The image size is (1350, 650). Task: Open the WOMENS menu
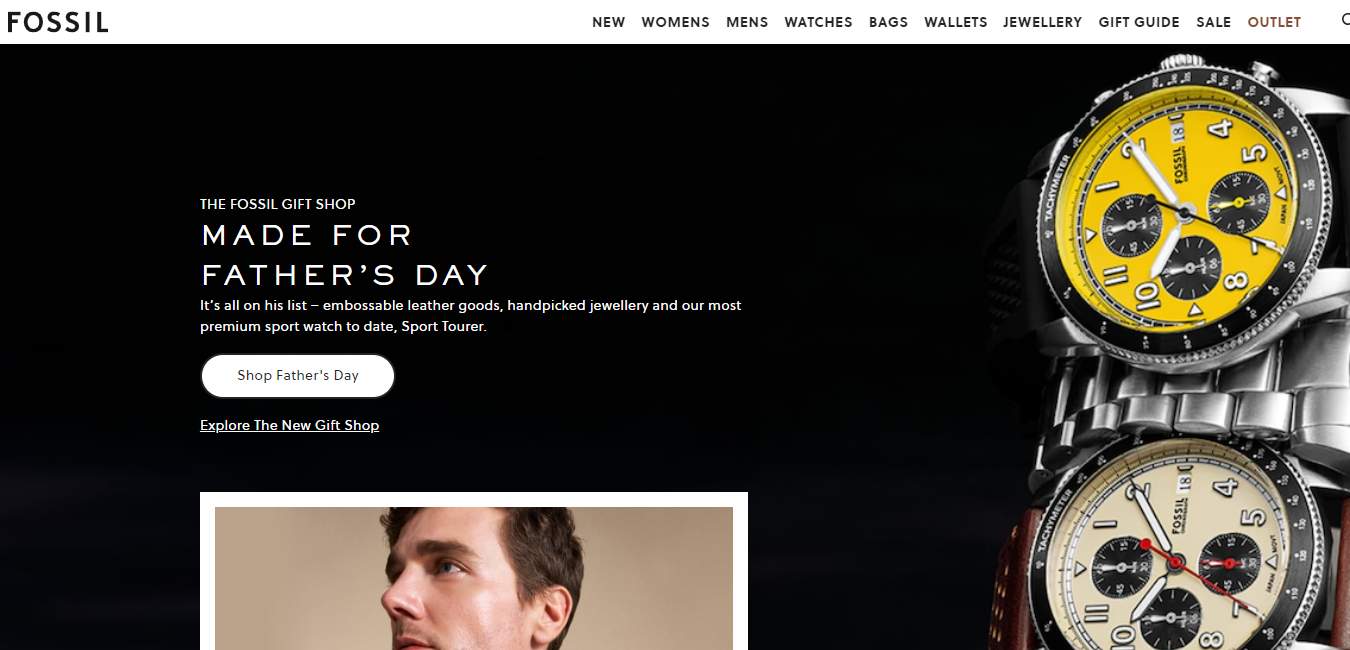coord(675,22)
